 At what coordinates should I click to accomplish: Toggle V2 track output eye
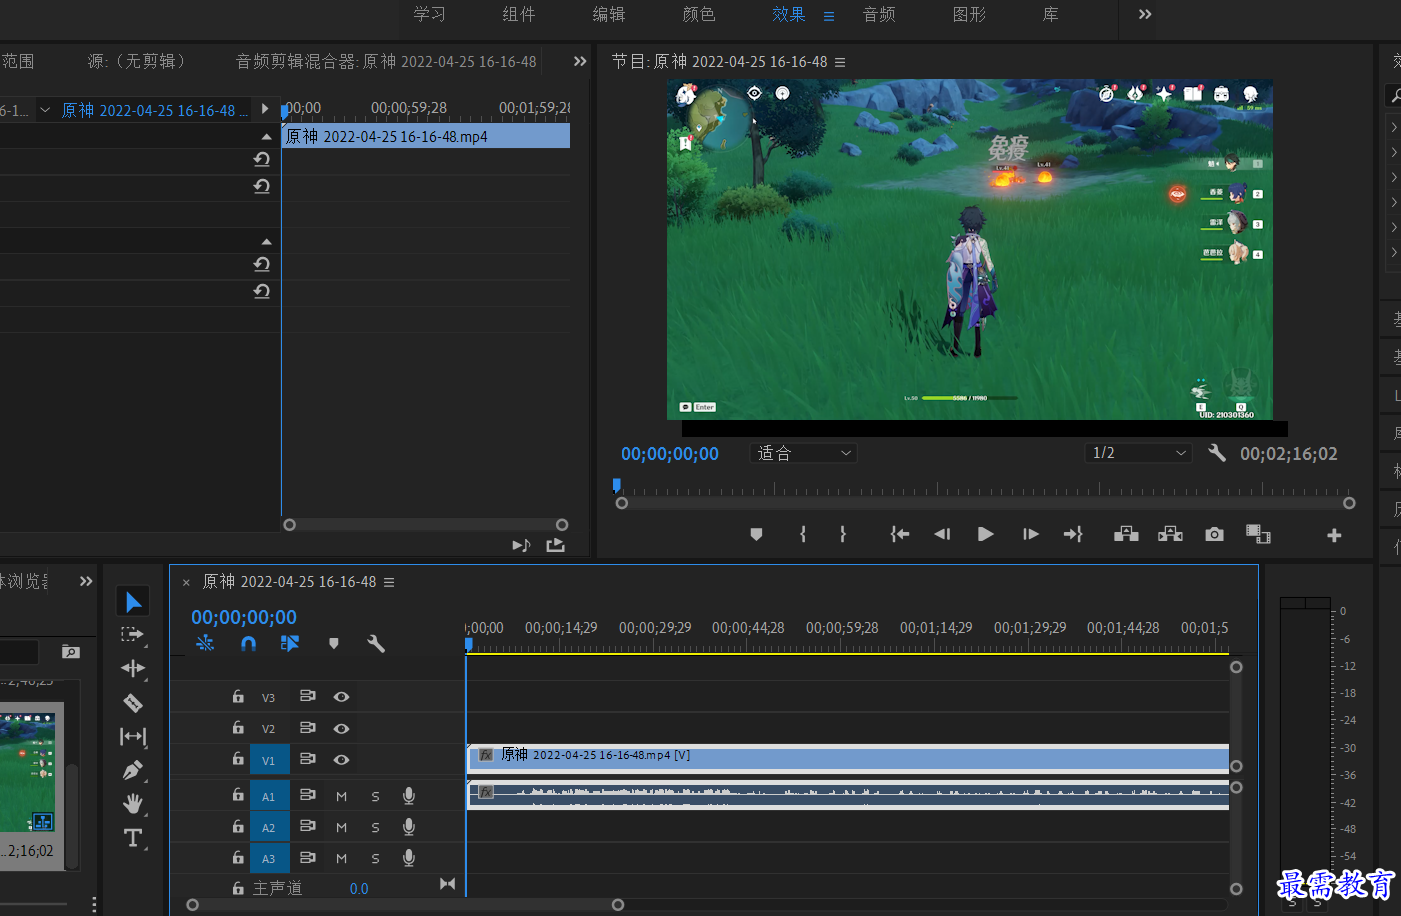point(341,728)
